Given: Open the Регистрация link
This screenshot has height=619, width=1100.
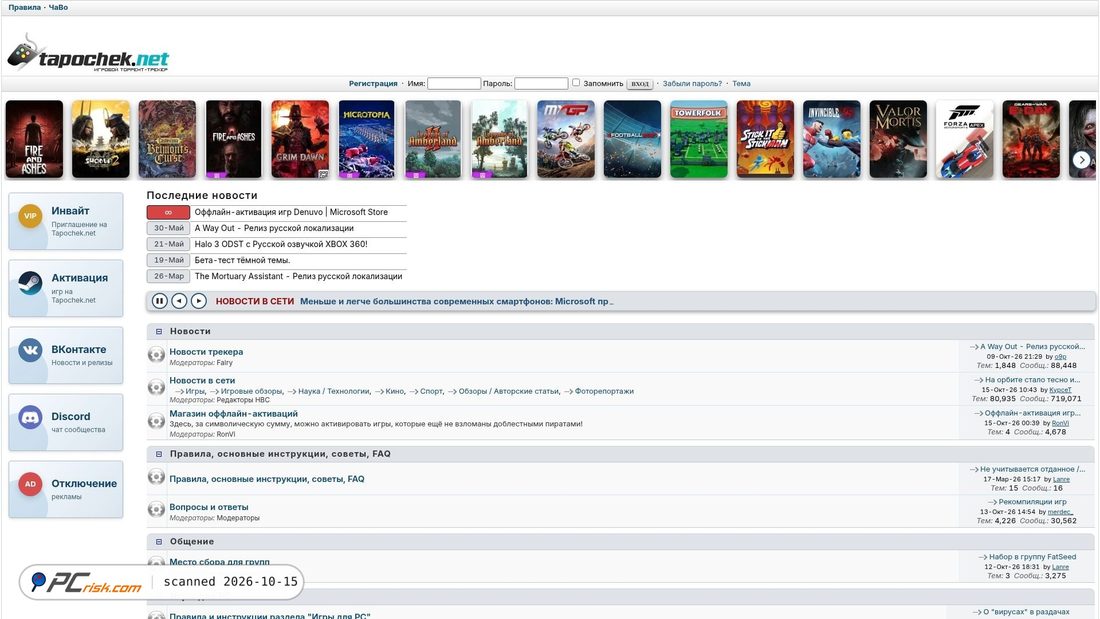Looking at the screenshot, I should pos(373,84).
